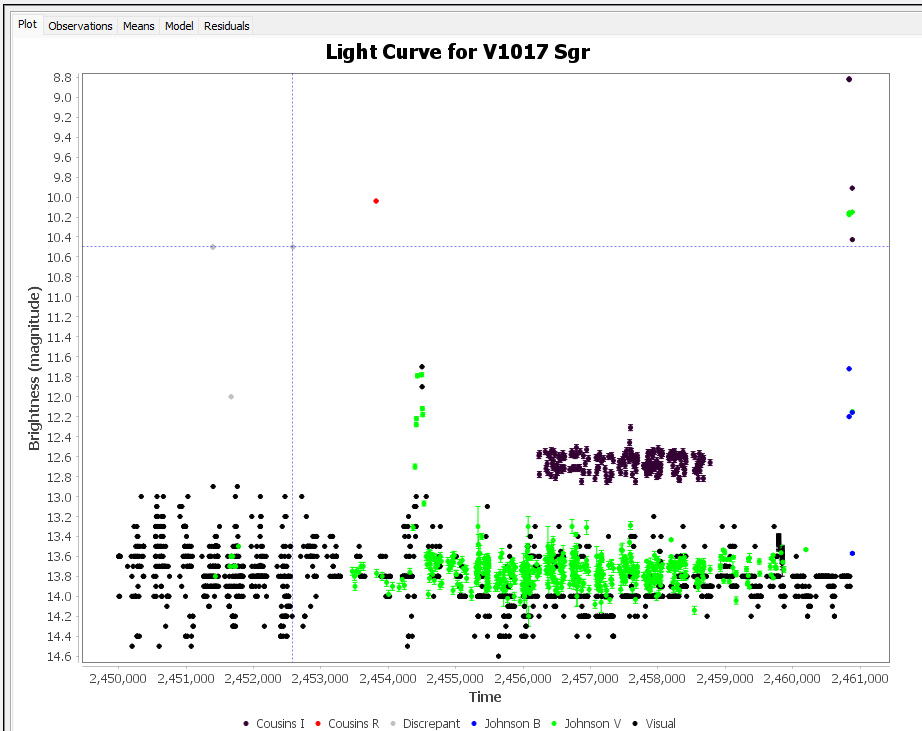Click the Cousins R legend entry
Image resolution: width=922 pixels, height=731 pixels.
click(x=347, y=723)
